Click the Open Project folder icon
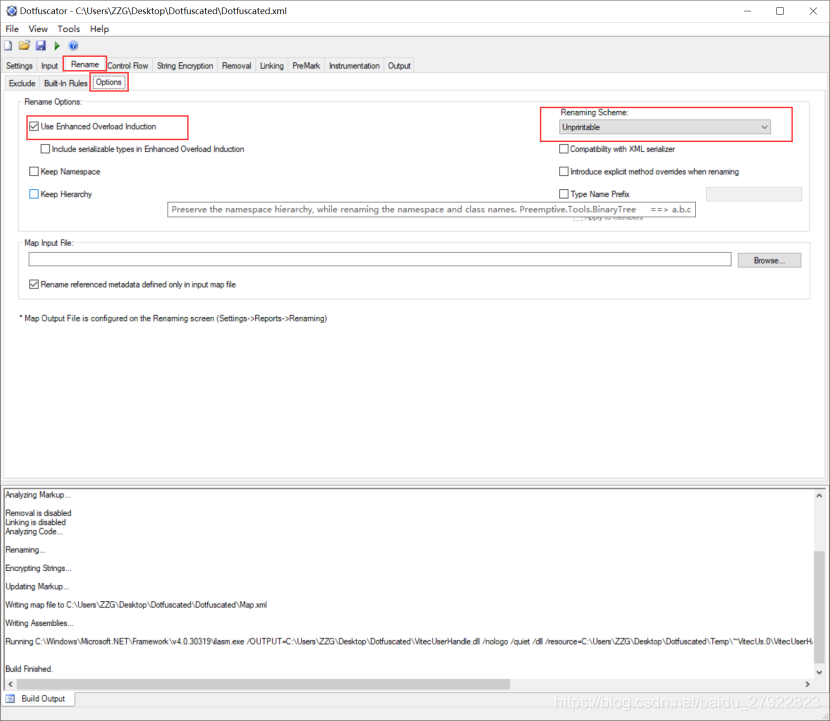 pos(24,46)
